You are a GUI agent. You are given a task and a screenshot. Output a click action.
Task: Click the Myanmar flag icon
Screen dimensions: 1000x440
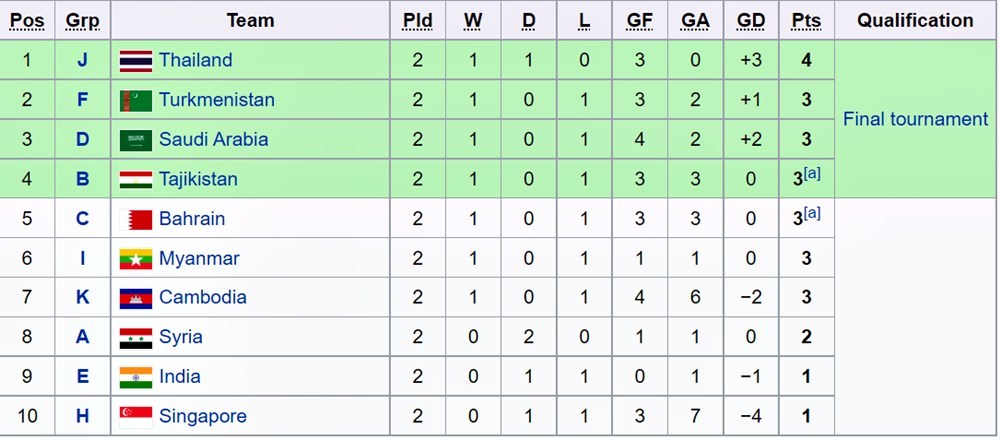coord(135,259)
